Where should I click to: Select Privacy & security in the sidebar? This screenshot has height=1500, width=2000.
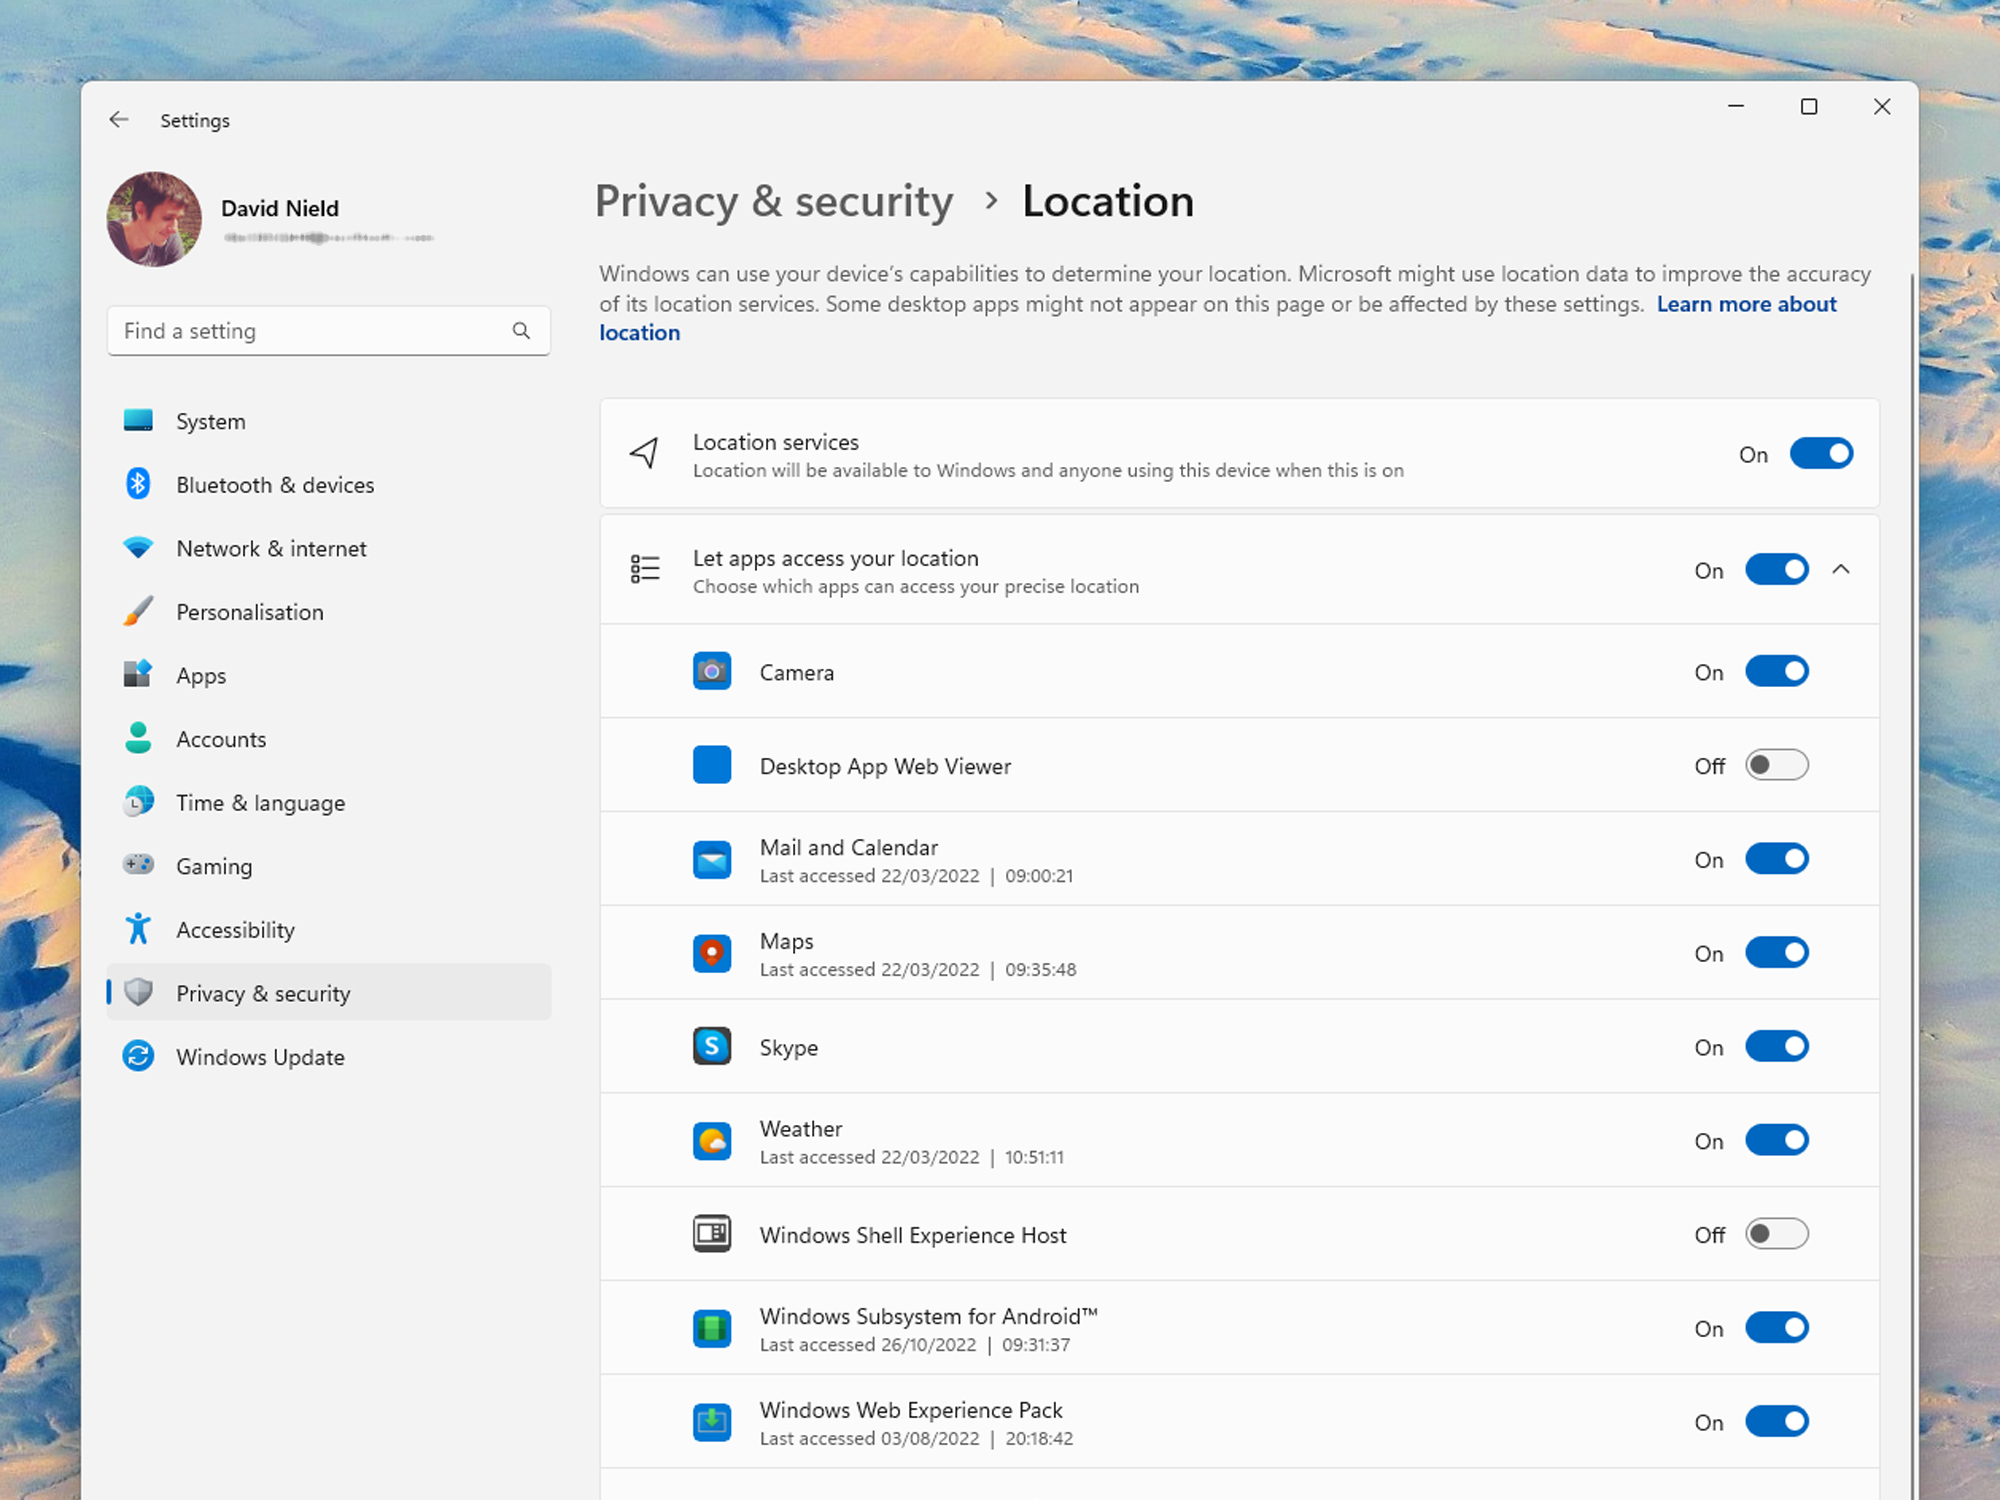coord(263,993)
